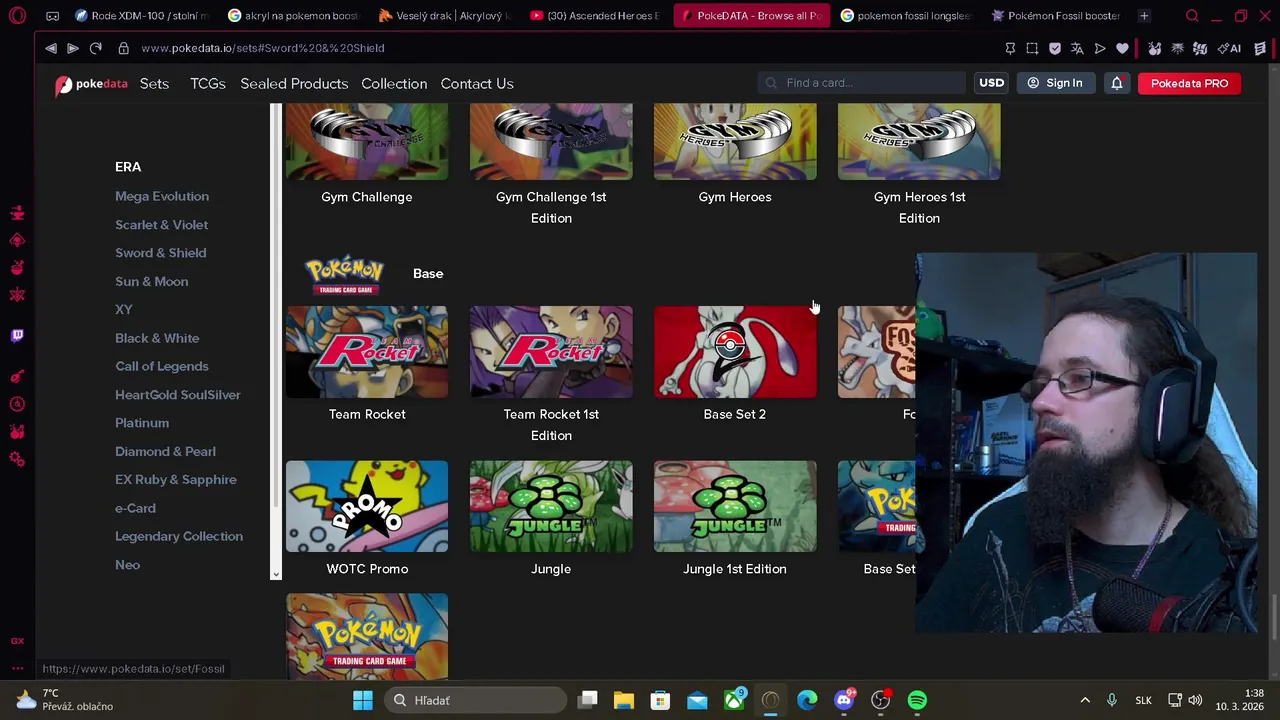
Task: Open the Windows Start menu
Action: coord(363,700)
